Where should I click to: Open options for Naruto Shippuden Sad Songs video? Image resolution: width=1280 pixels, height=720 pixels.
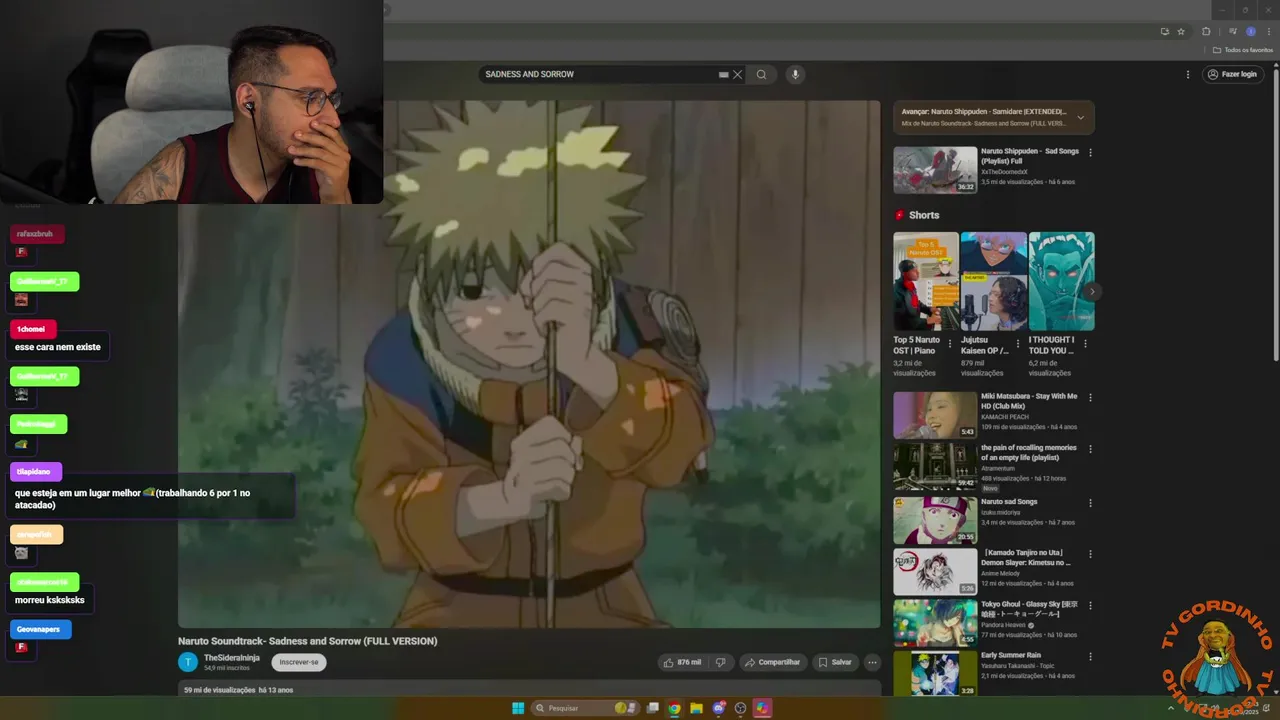[1090, 153]
